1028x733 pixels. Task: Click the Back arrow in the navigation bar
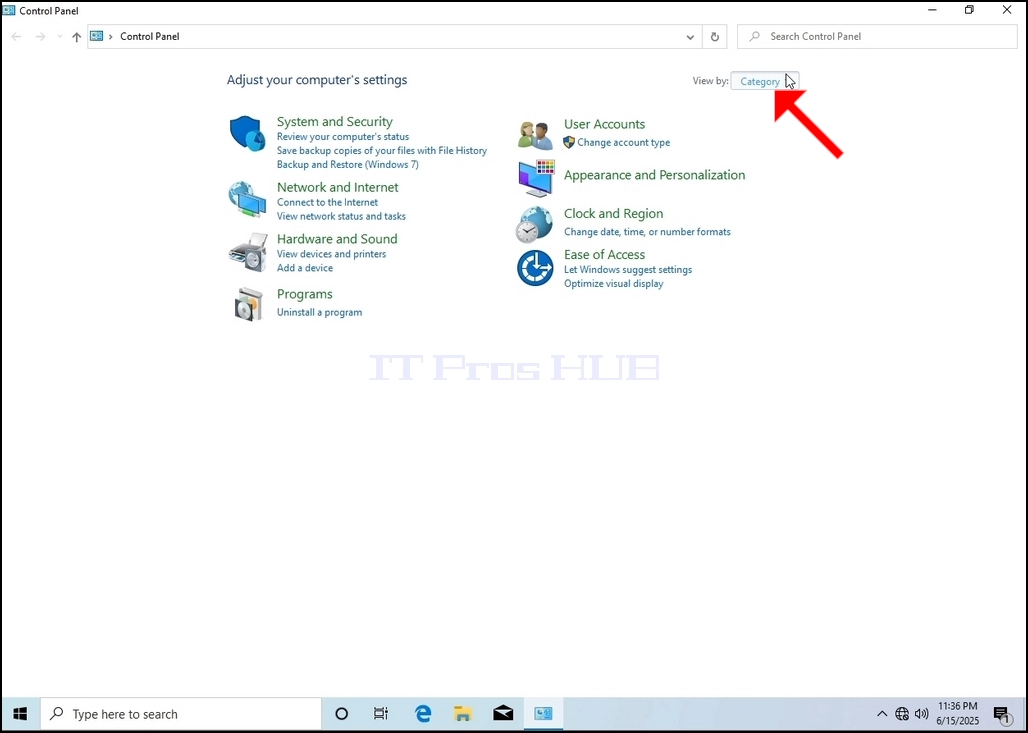16,37
